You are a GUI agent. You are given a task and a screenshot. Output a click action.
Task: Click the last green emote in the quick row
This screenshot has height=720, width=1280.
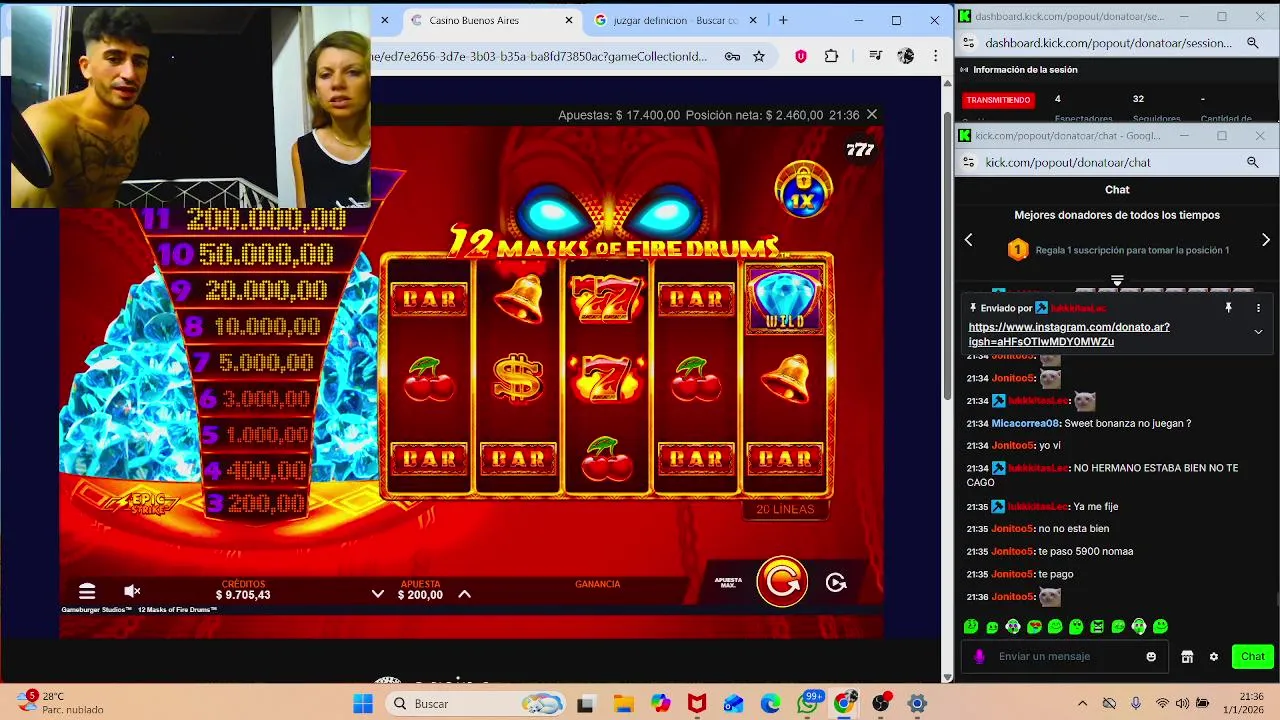coord(1160,627)
